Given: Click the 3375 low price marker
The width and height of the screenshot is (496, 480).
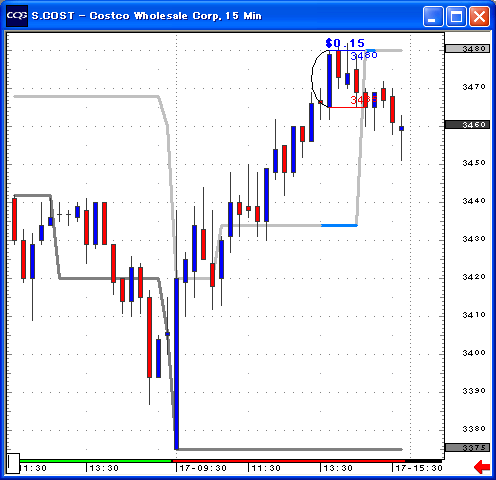Looking at the screenshot, I should tap(467, 447).
